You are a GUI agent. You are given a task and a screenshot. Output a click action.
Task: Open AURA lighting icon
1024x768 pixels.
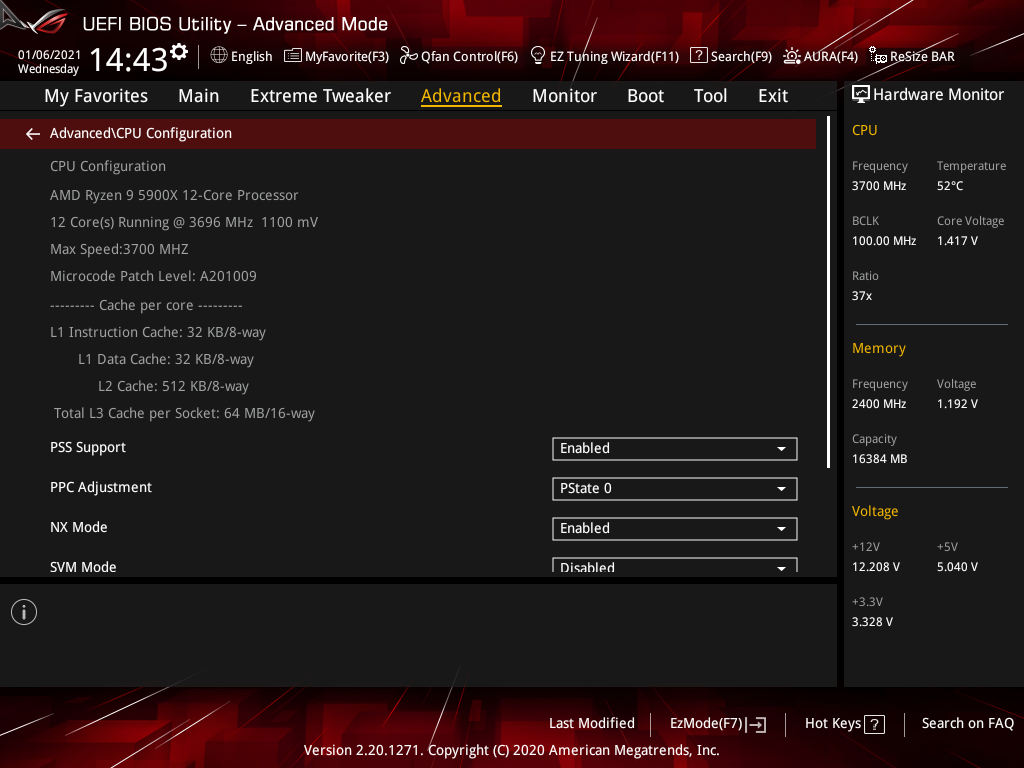click(792, 56)
